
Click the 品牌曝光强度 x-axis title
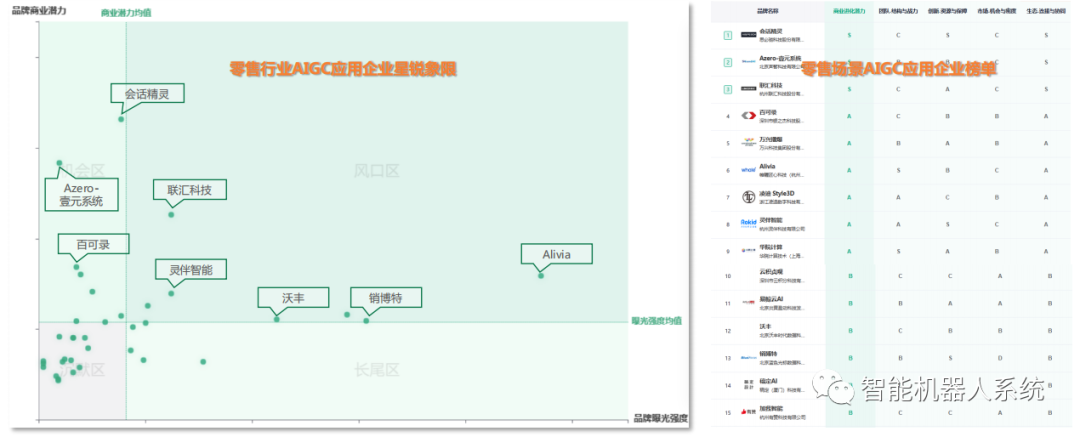661,418
